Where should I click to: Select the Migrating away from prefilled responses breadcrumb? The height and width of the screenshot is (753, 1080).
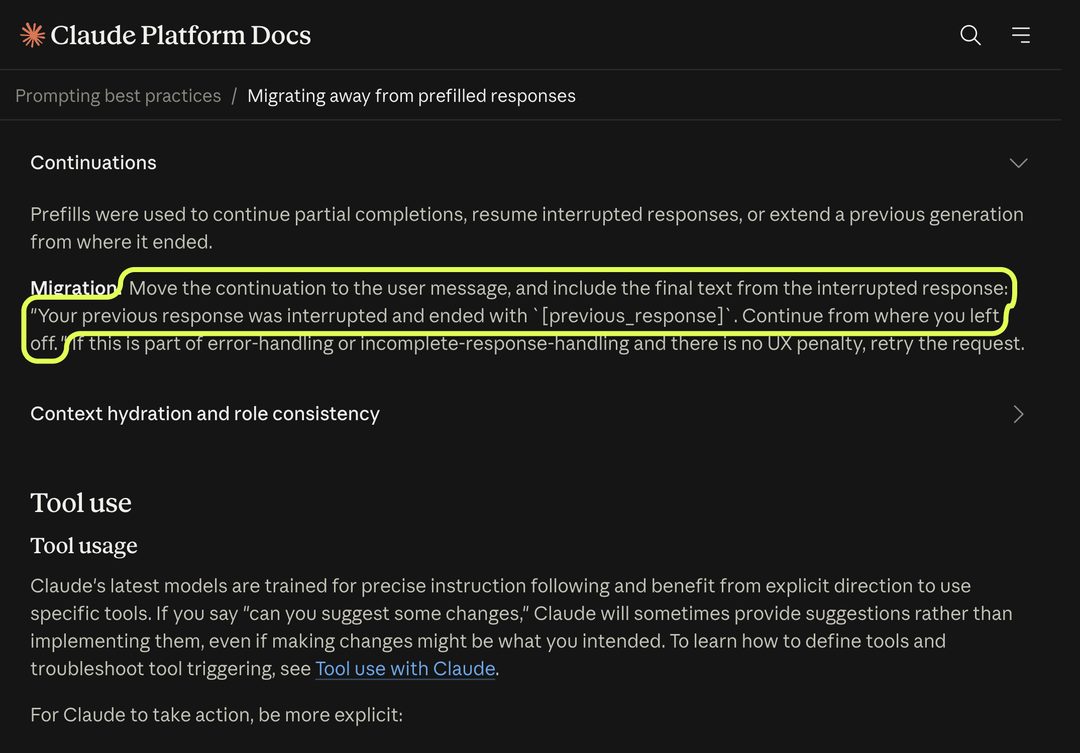411,95
